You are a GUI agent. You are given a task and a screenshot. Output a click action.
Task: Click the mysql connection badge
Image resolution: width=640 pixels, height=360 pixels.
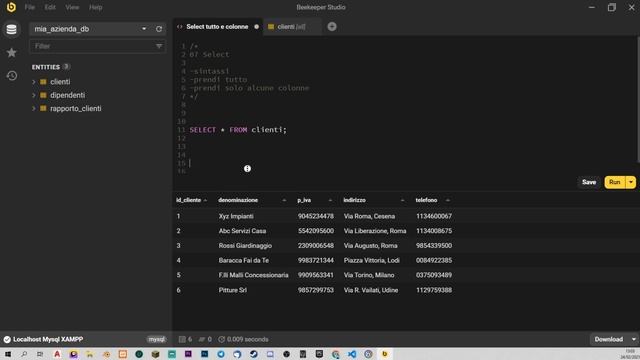coord(156,339)
